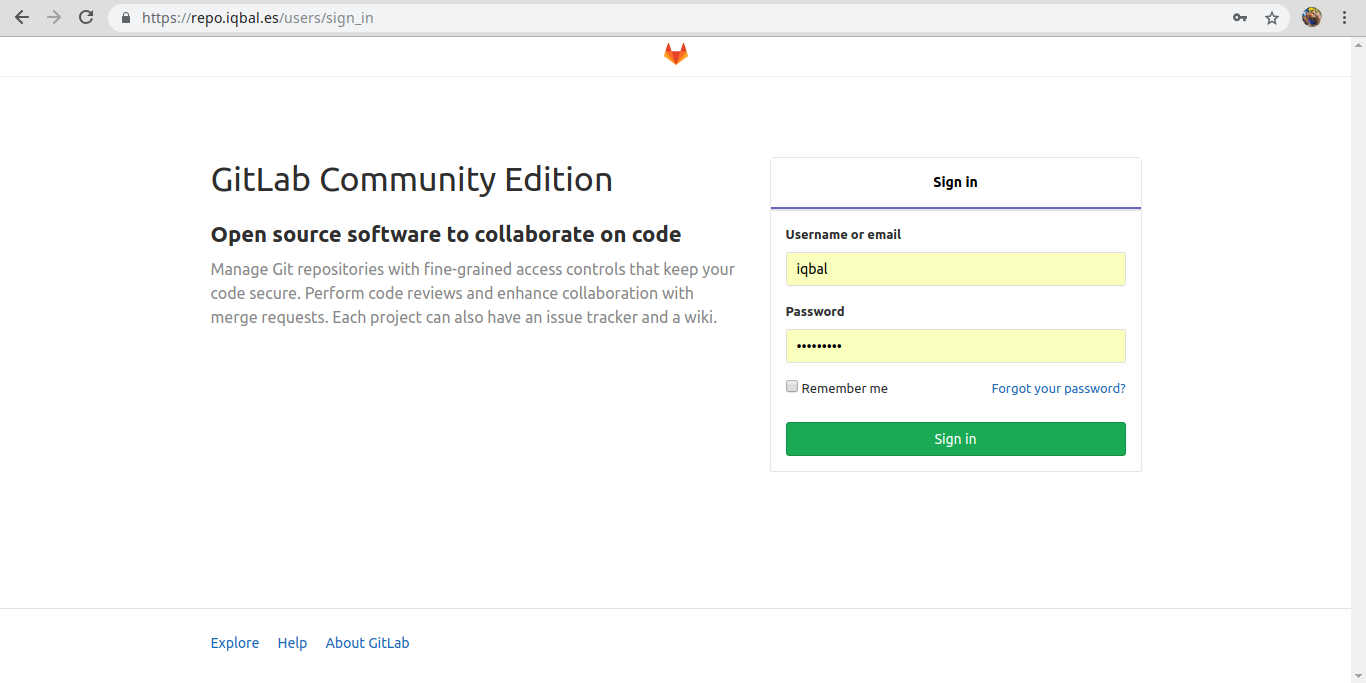Enable the Remember me checkbox

tap(791, 385)
